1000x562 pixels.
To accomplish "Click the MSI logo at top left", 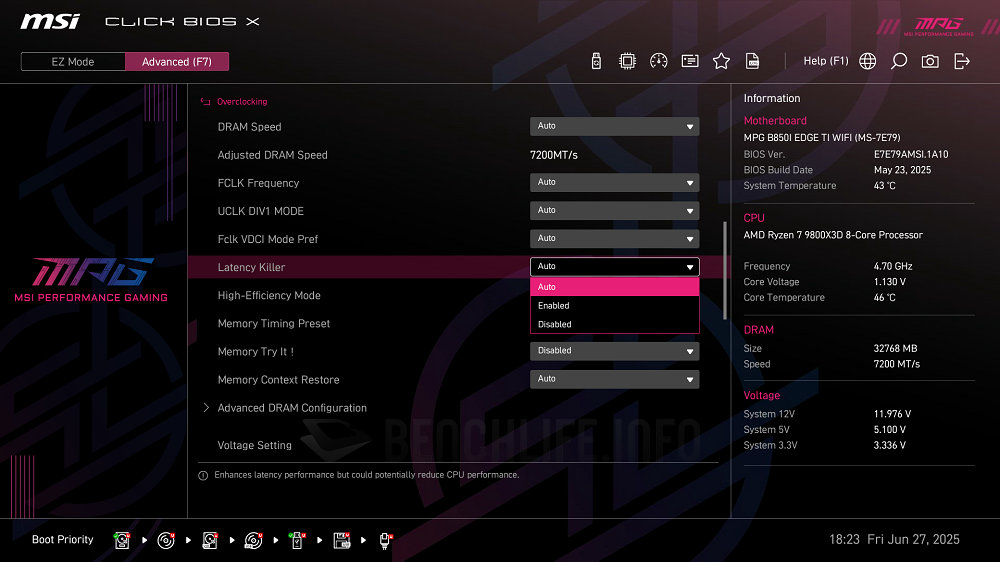I will 50,22.
